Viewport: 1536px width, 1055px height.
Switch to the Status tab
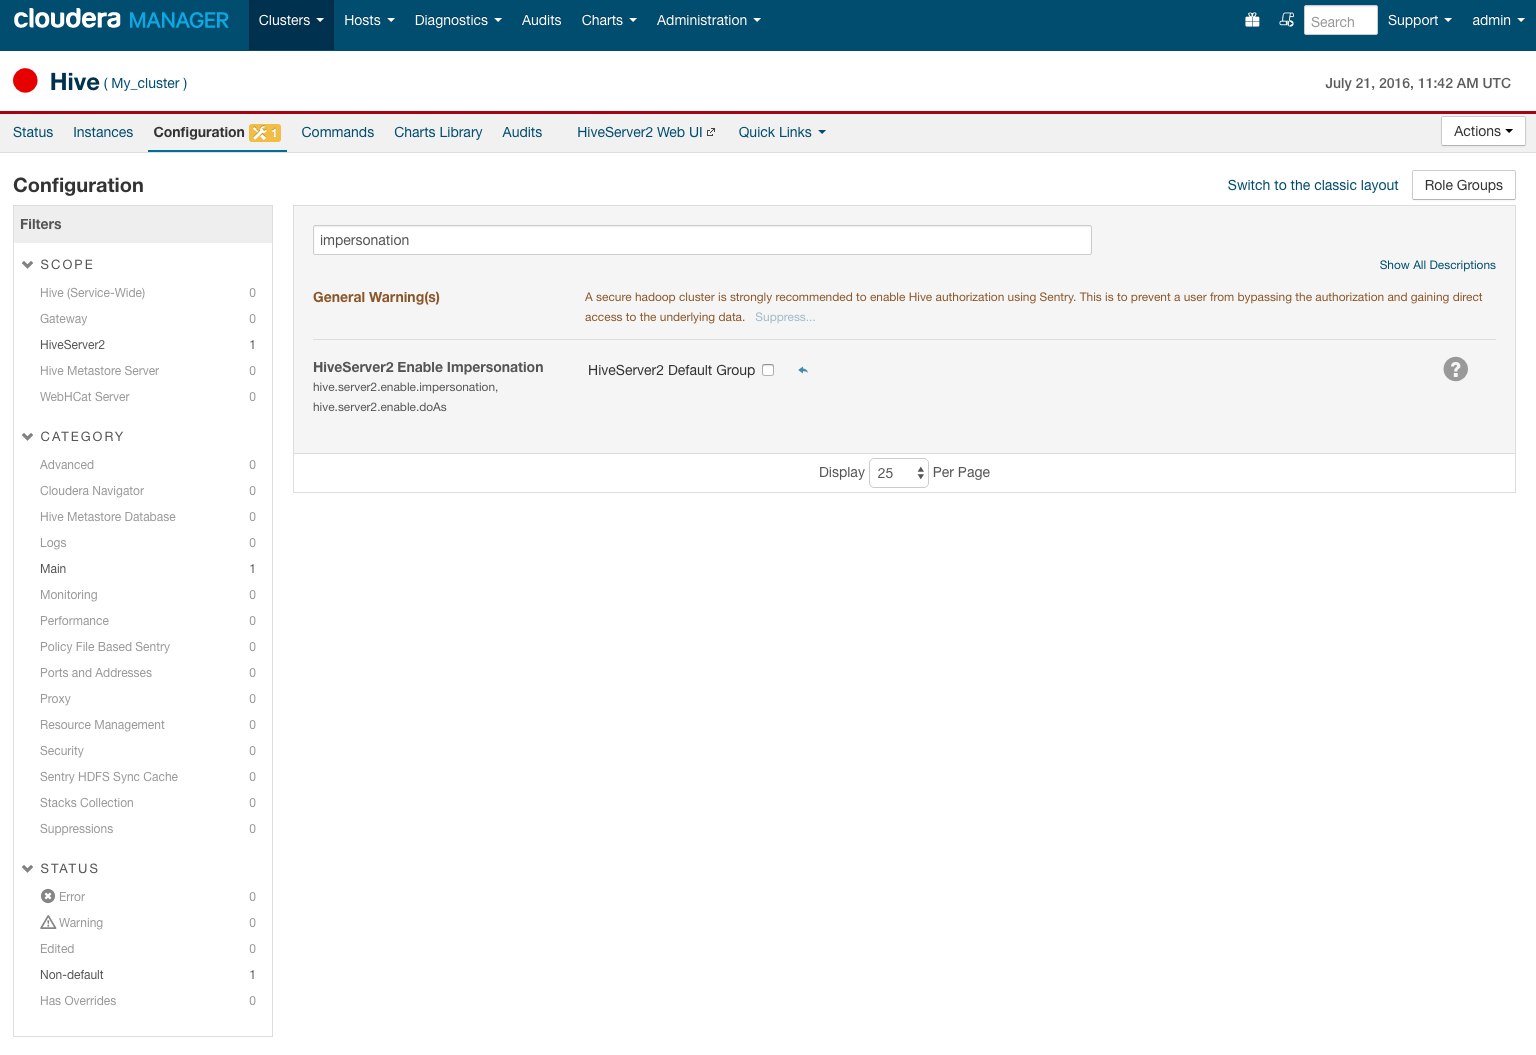point(33,132)
